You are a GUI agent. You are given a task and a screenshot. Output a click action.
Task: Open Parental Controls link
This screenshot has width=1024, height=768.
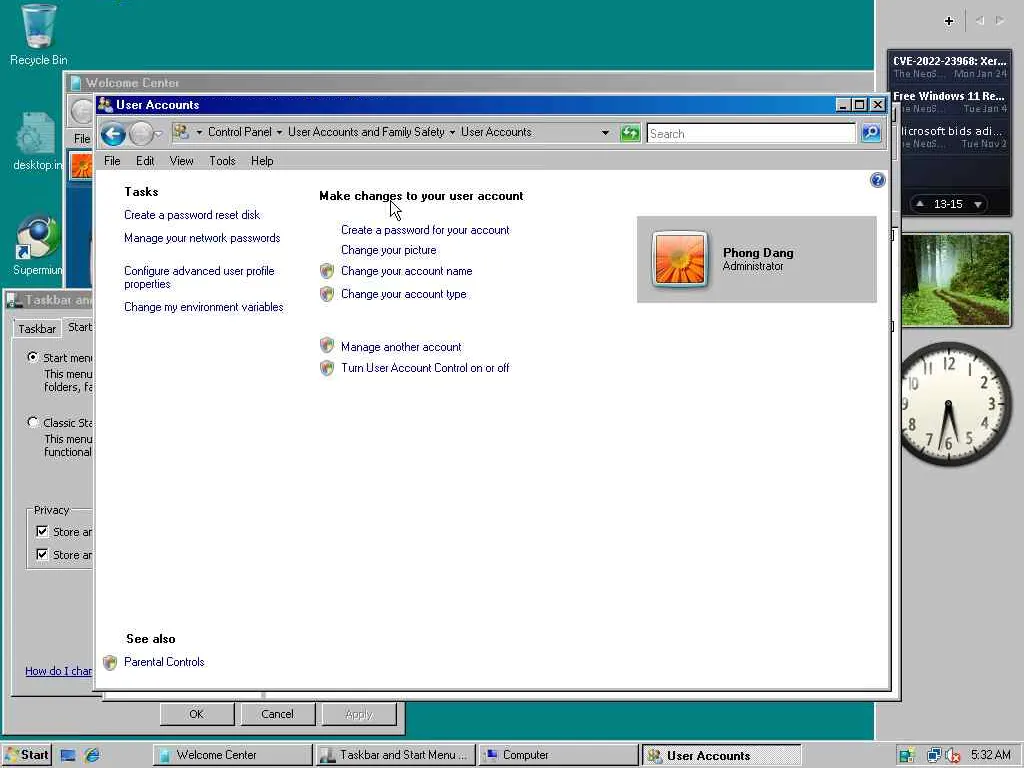(164, 662)
